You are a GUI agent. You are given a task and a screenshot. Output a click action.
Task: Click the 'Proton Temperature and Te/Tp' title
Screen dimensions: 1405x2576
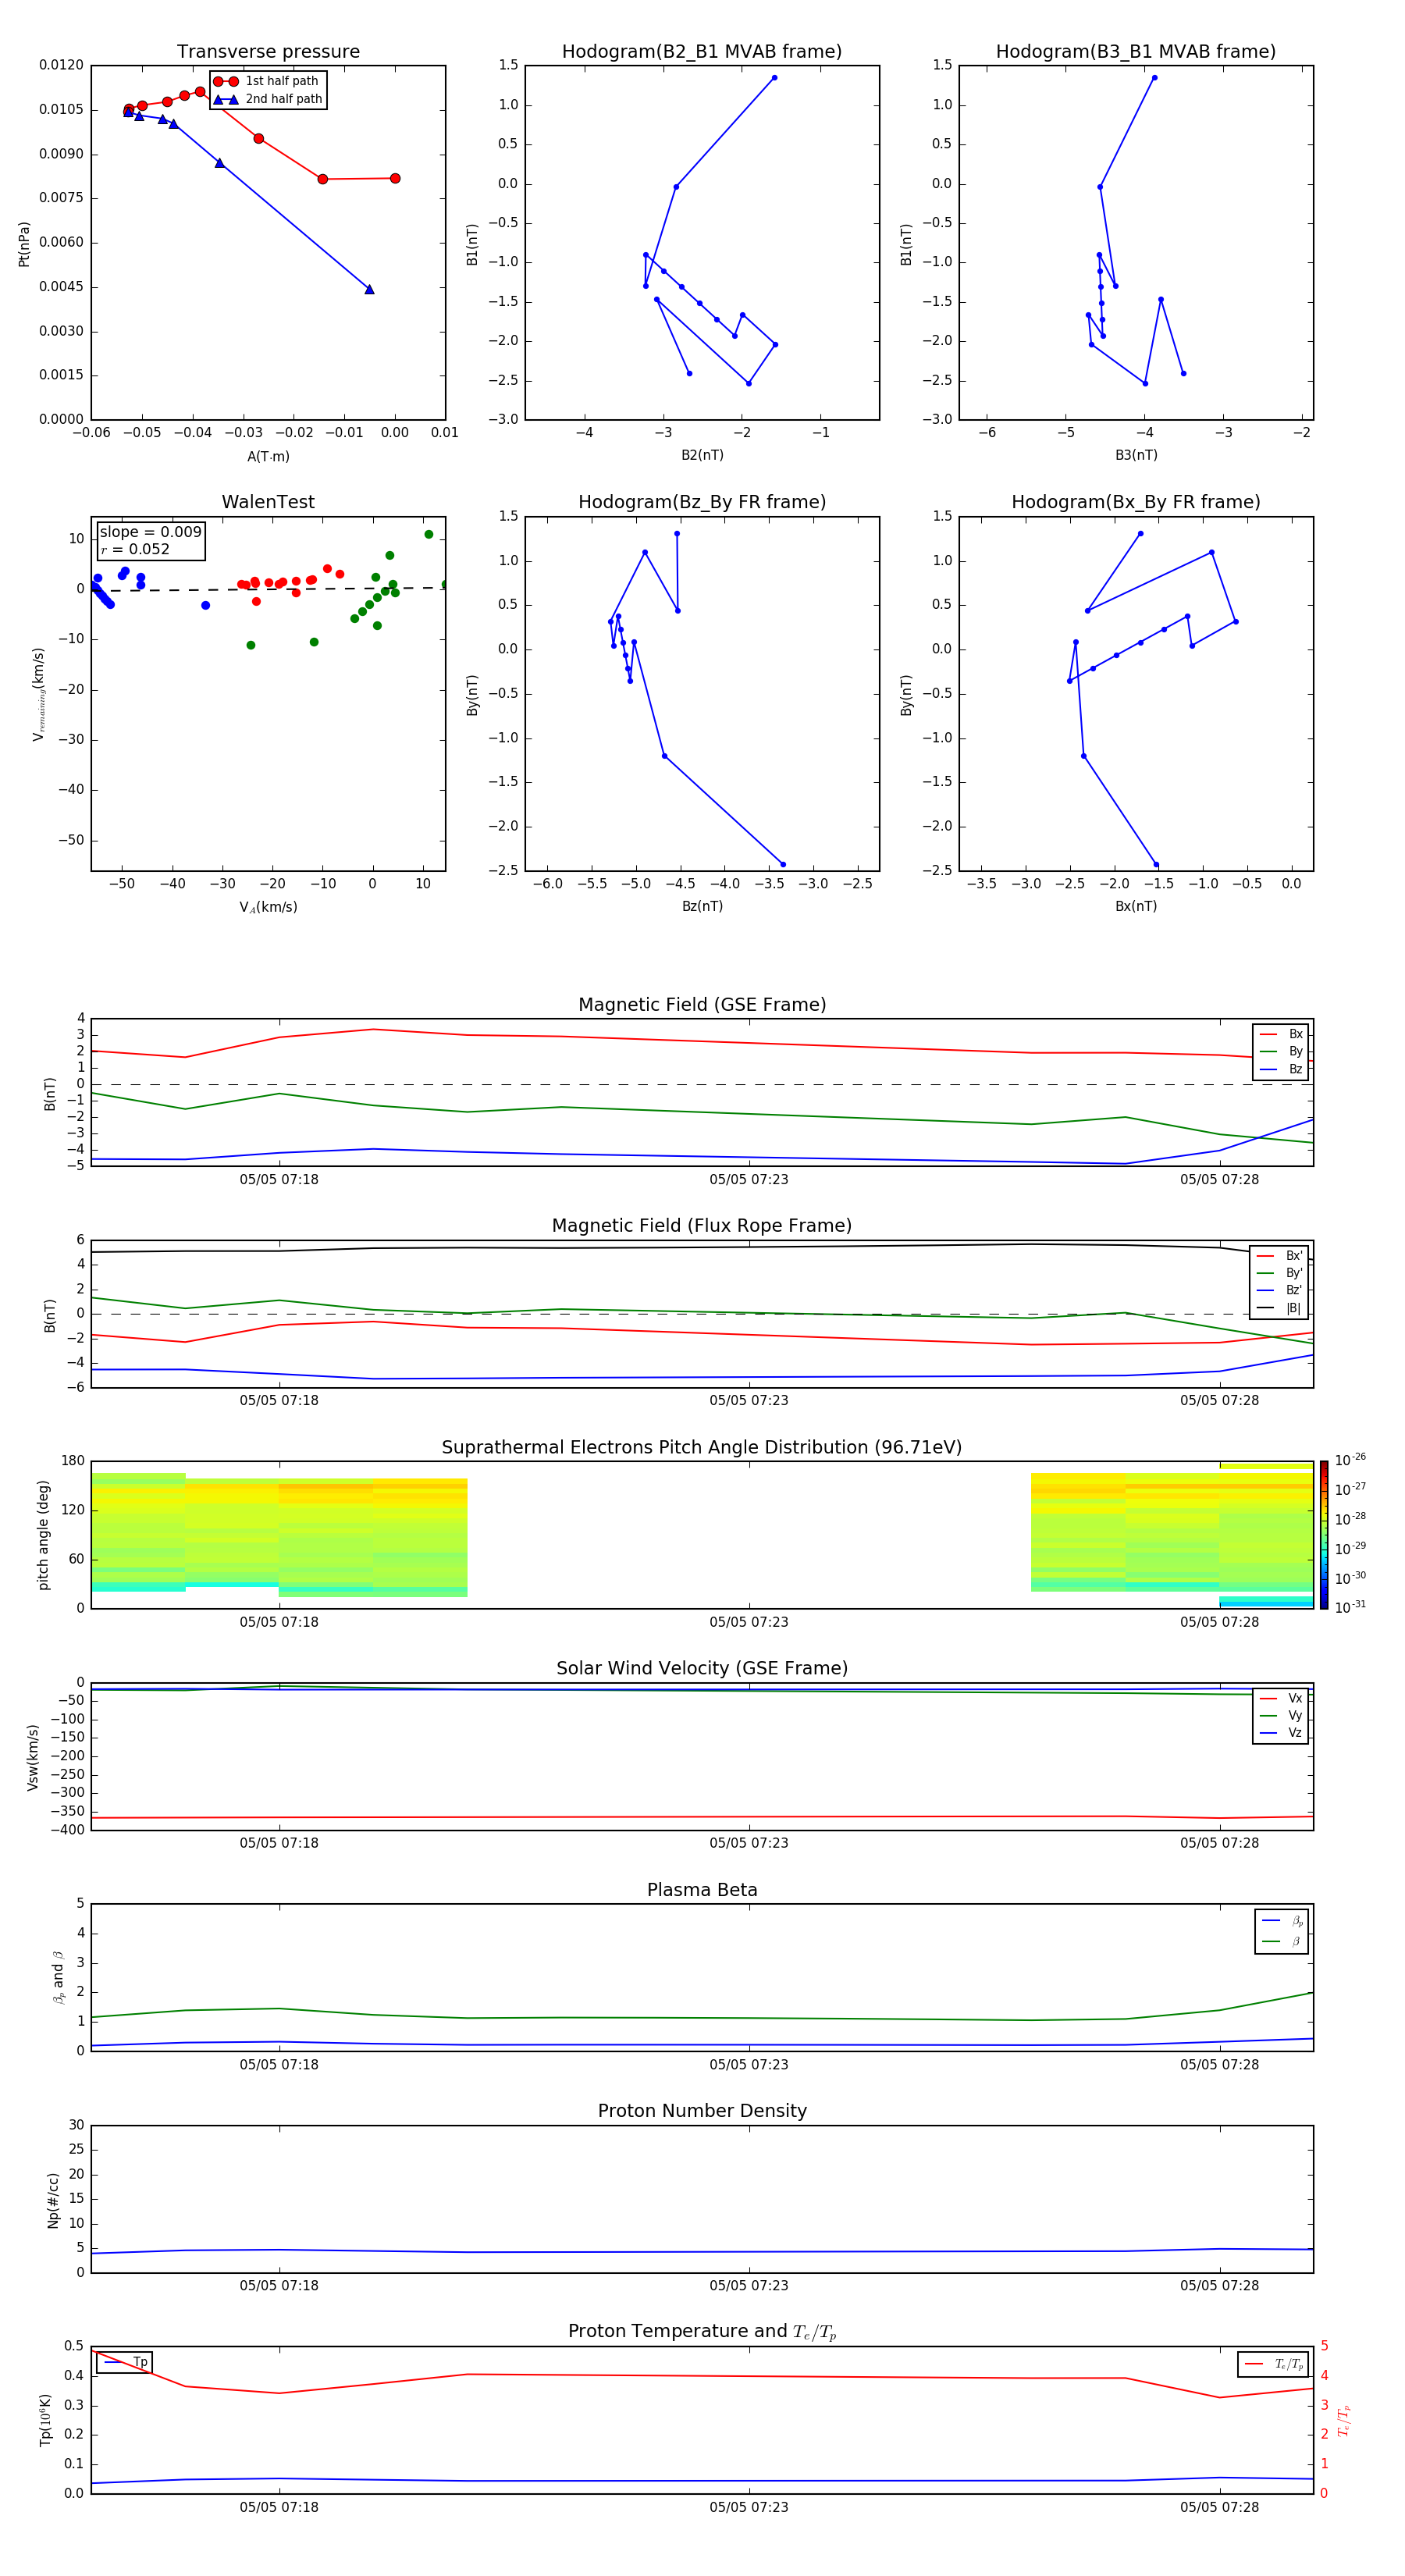(702, 2331)
